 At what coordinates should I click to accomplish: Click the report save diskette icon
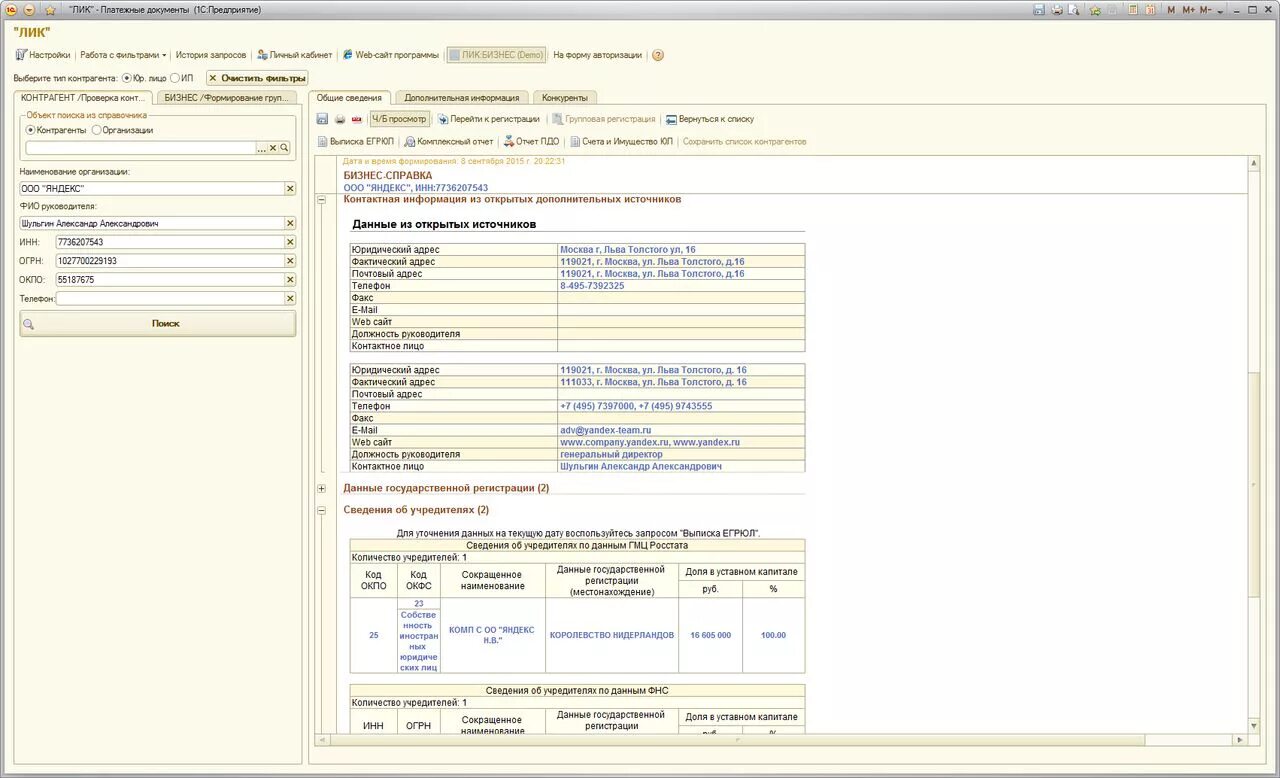point(322,119)
